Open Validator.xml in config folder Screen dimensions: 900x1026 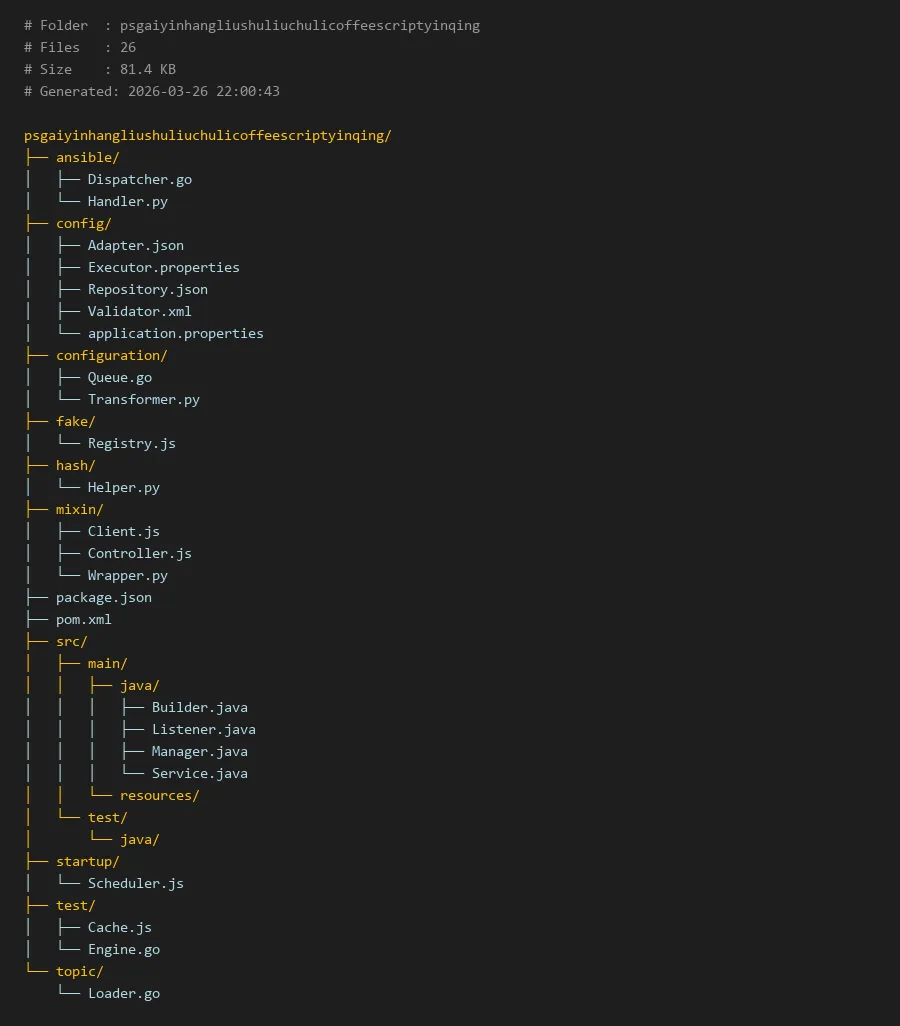[139, 311]
